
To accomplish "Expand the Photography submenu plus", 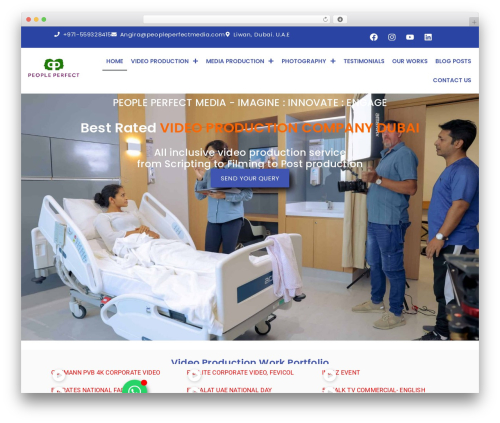I will (333, 61).
